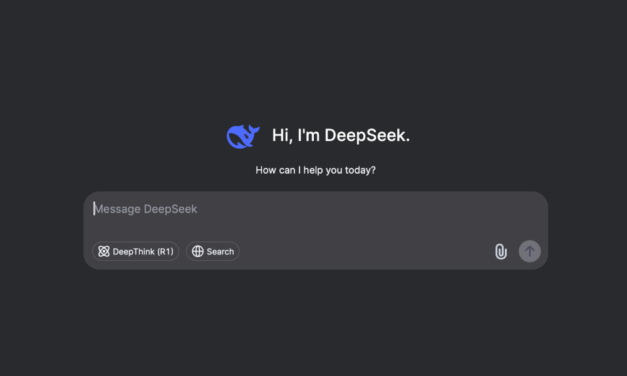Click the DeepSeek whale logo
This screenshot has width=627, height=376.
[x=243, y=136]
